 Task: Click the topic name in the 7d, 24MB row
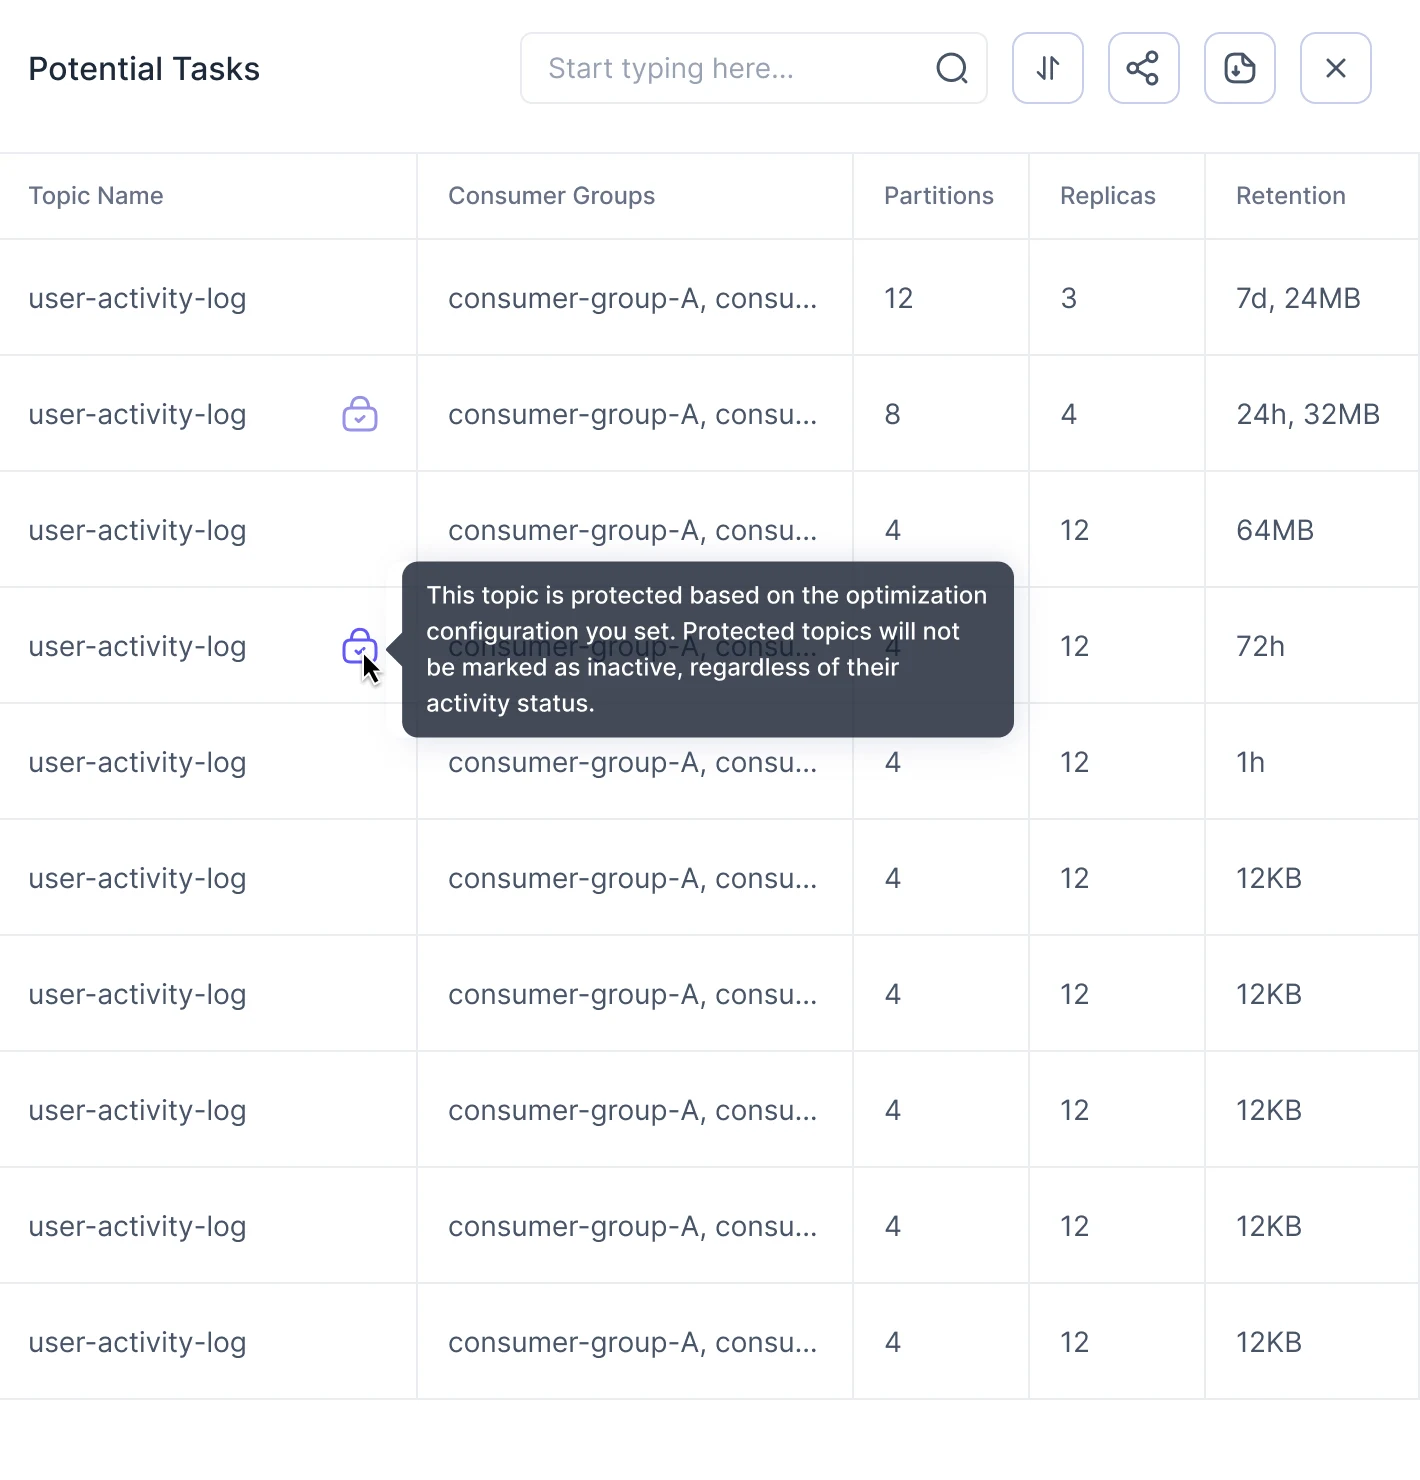(x=137, y=298)
